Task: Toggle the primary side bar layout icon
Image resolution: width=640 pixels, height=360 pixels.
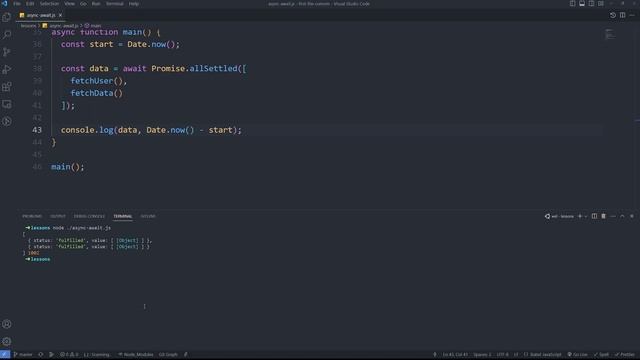Action: point(572,4)
